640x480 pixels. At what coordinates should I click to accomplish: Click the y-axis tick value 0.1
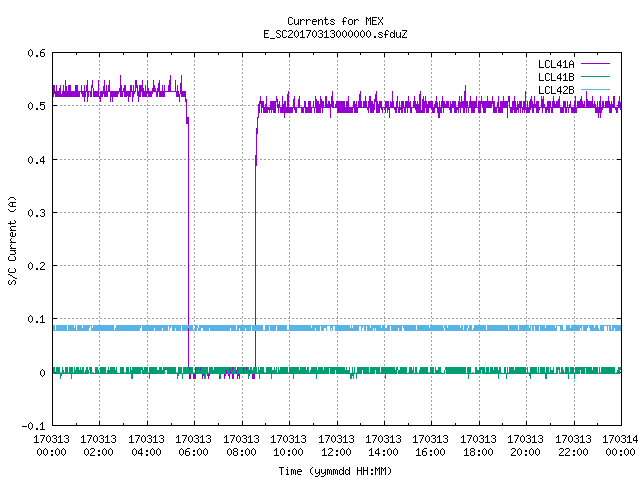pos(36,319)
